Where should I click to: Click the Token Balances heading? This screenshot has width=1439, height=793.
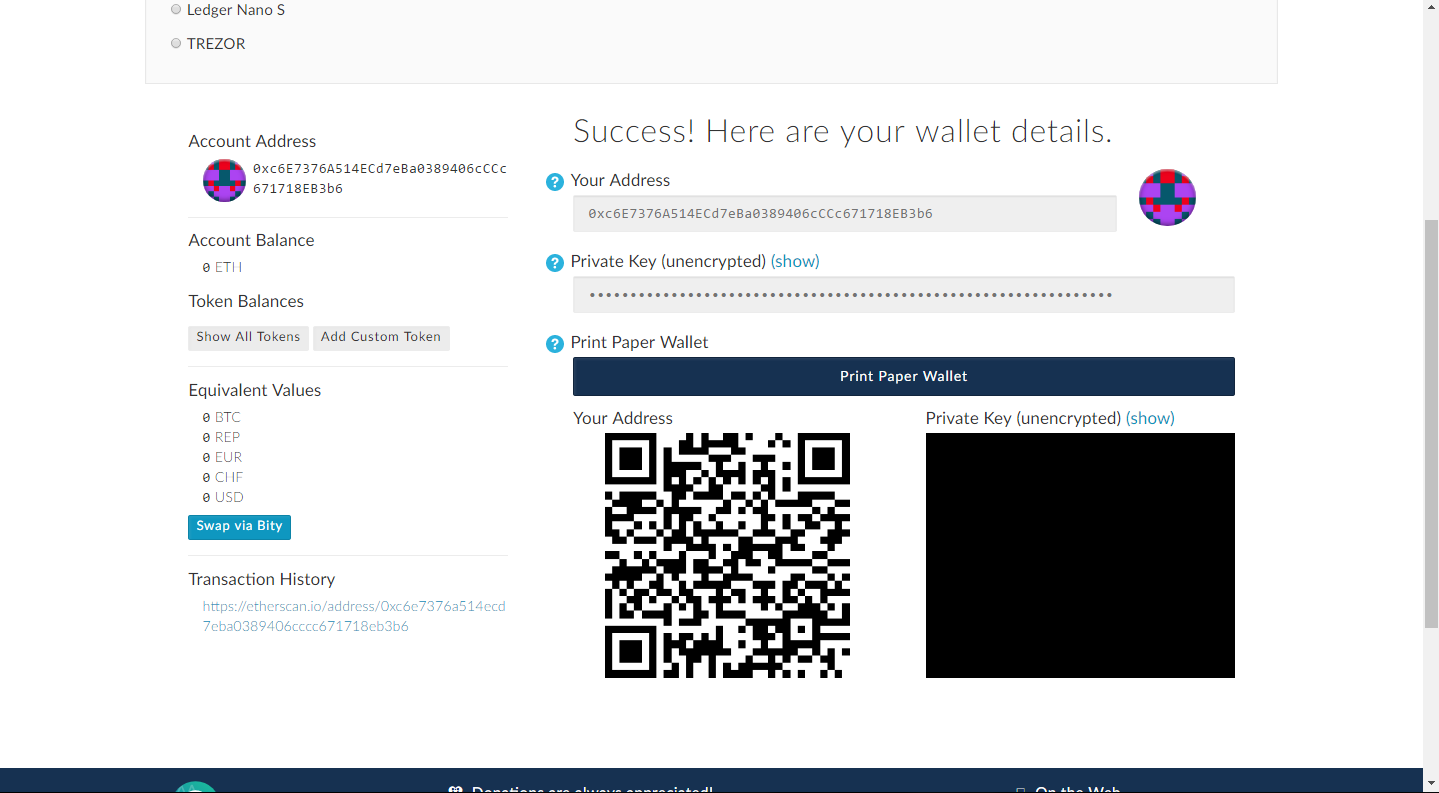pyautogui.click(x=246, y=301)
